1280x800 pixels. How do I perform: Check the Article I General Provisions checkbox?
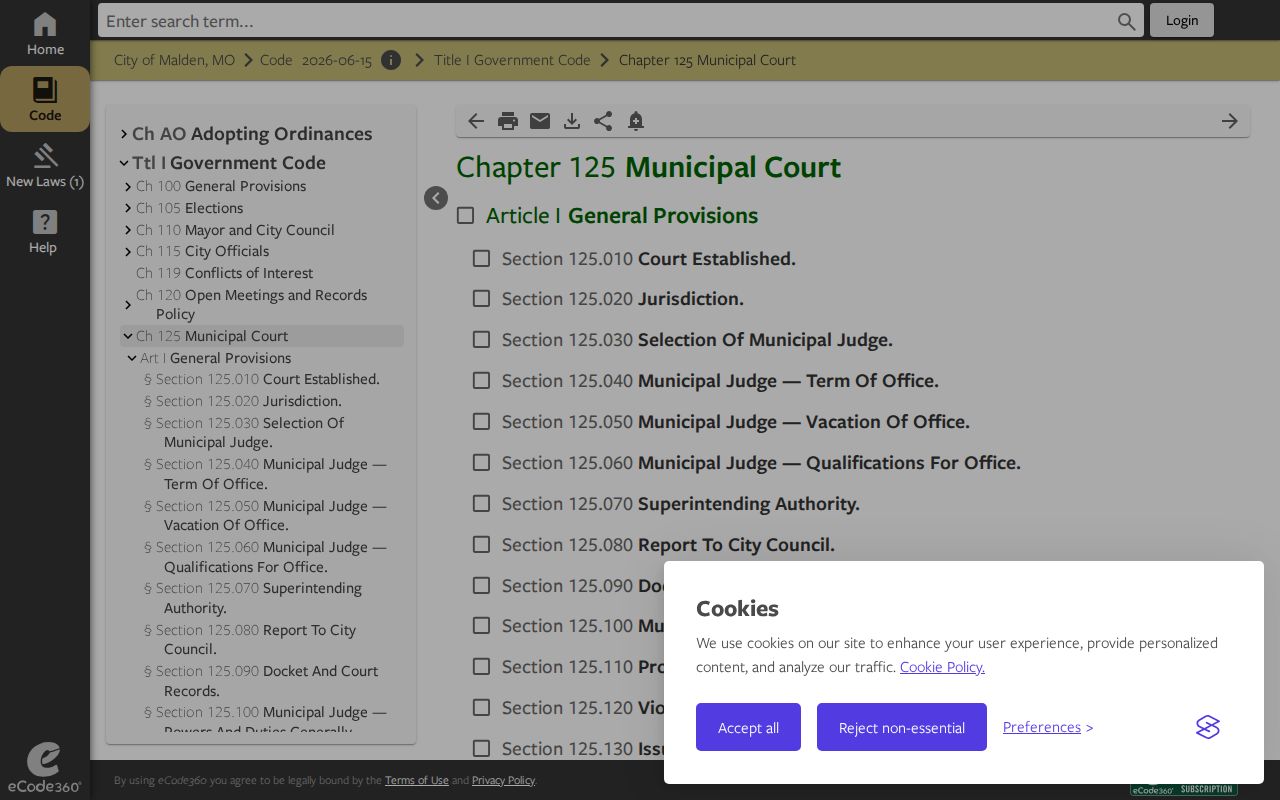click(465, 215)
